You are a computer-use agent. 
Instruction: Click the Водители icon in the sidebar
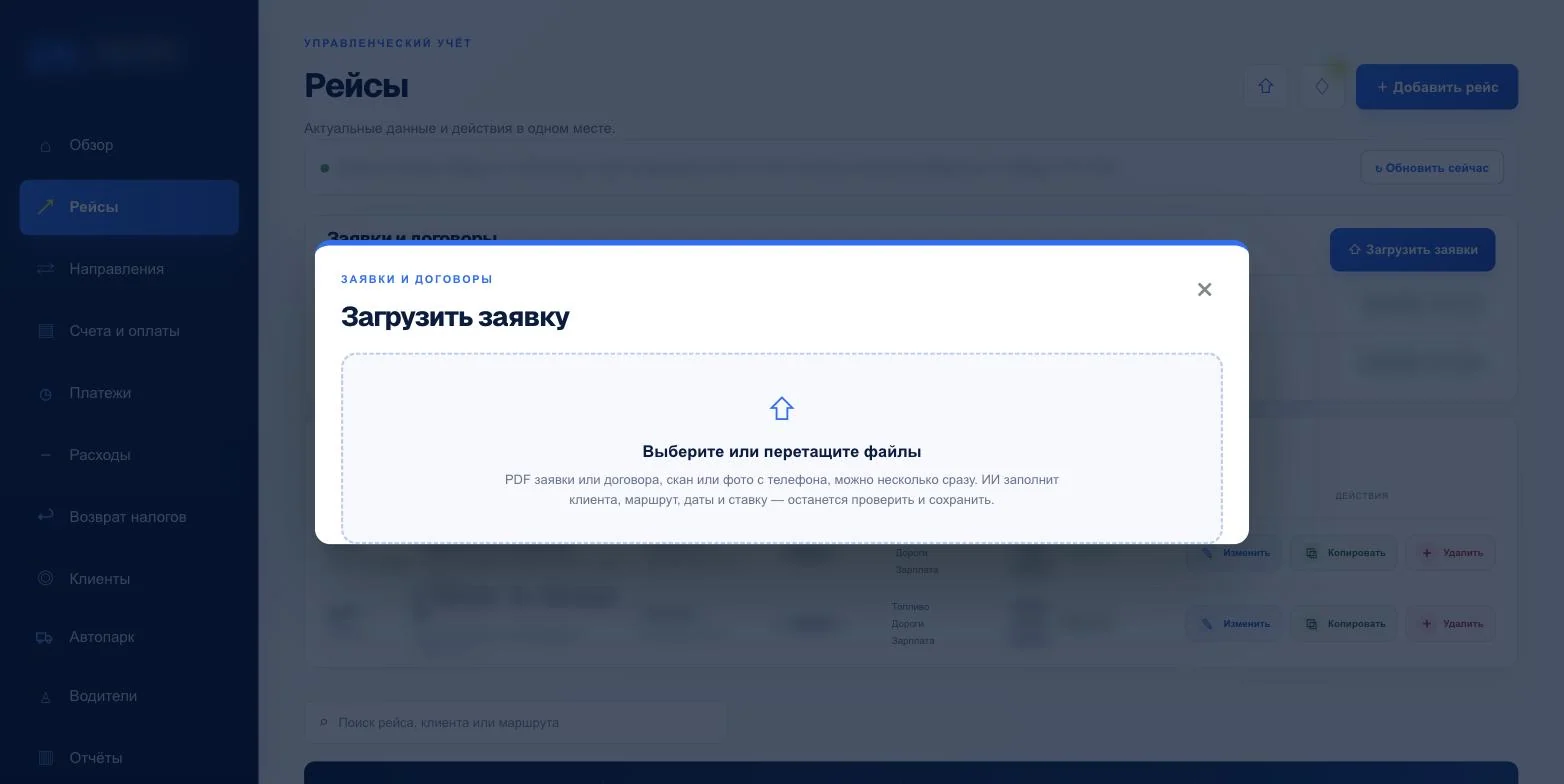[x=45, y=697]
